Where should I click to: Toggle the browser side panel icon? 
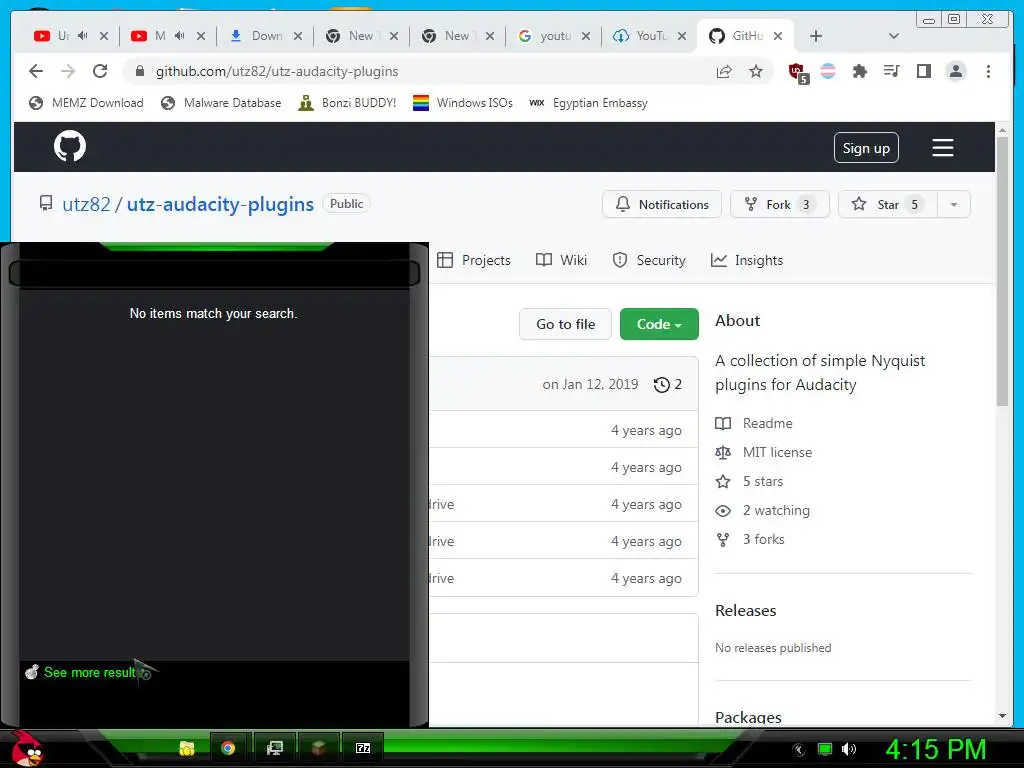923,71
